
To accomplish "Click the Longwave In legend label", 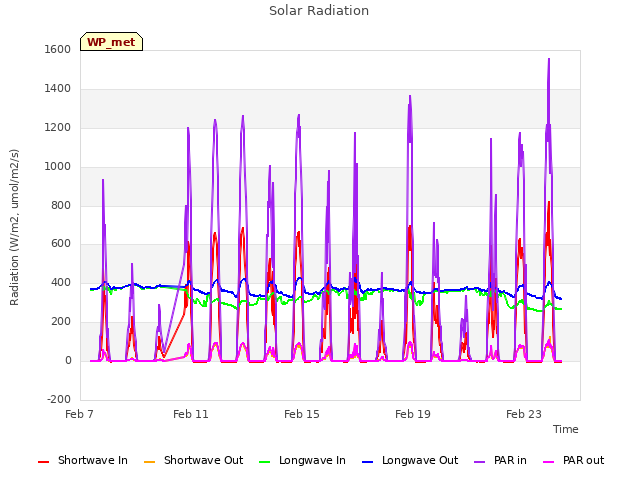I will [312, 460].
